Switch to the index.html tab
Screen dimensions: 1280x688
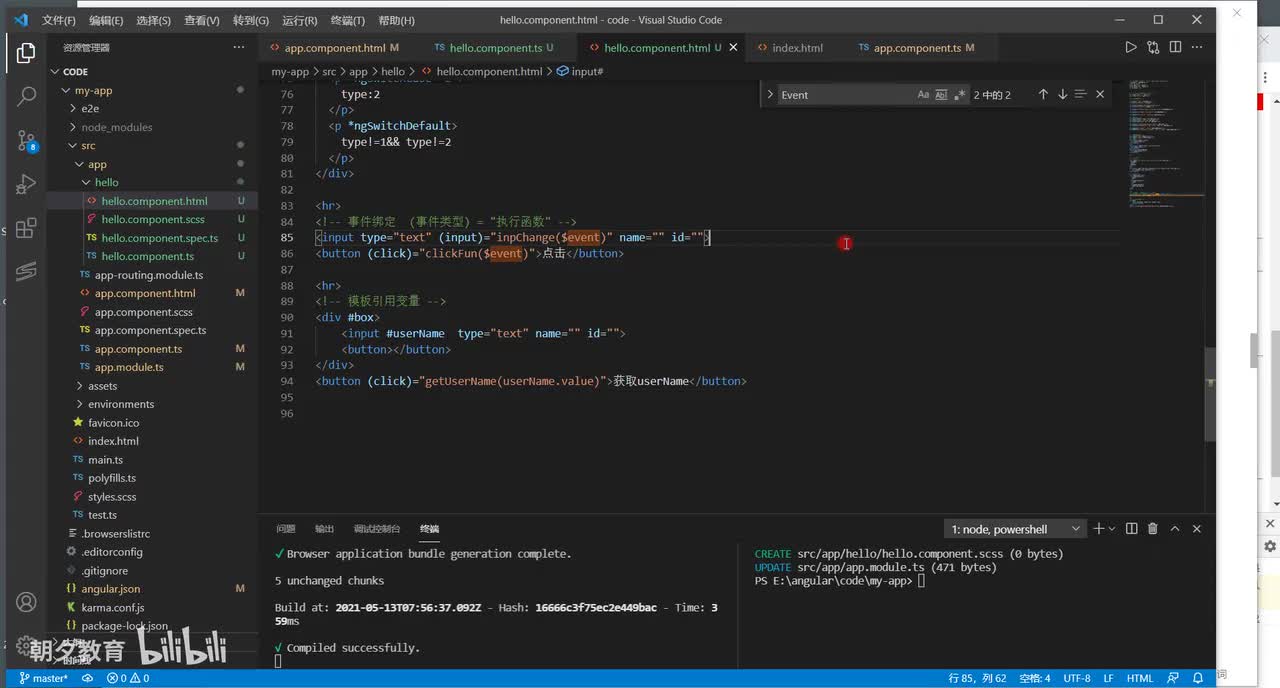pyautogui.click(x=797, y=48)
